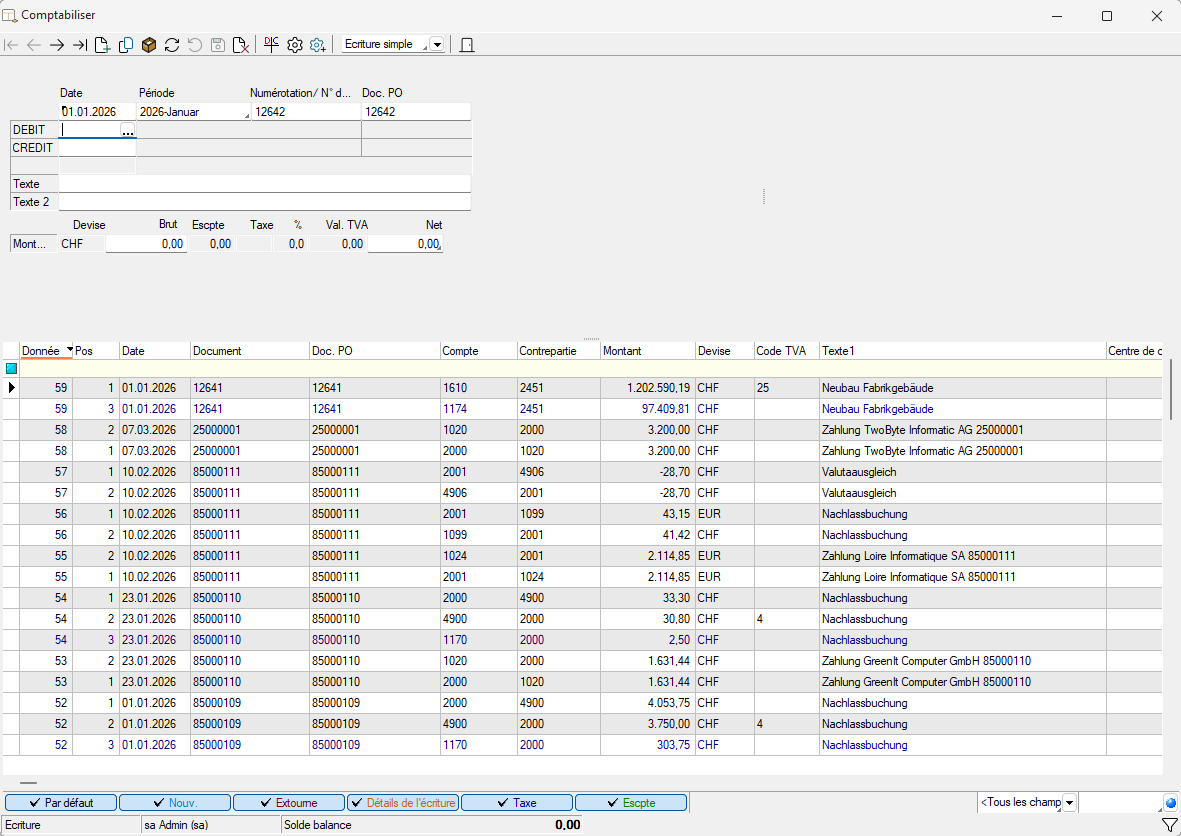
Task: Open the black settings gear icon
Action: [295, 45]
